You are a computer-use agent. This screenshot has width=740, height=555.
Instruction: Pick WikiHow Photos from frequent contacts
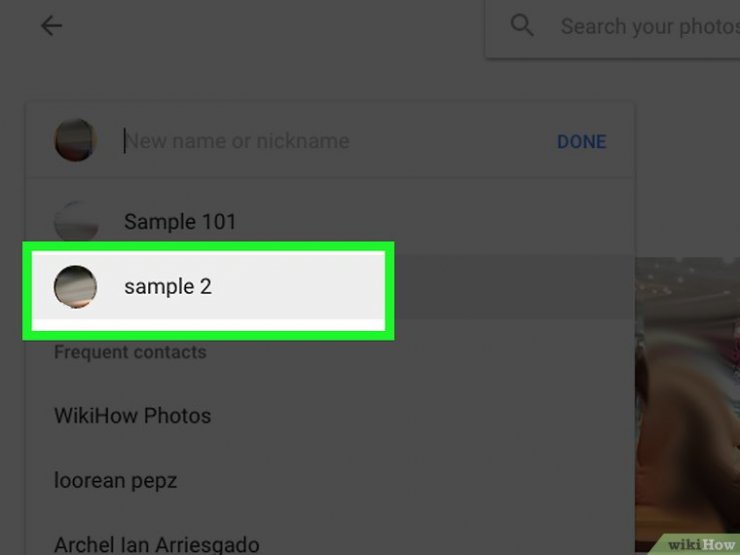(x=133, y=416)
